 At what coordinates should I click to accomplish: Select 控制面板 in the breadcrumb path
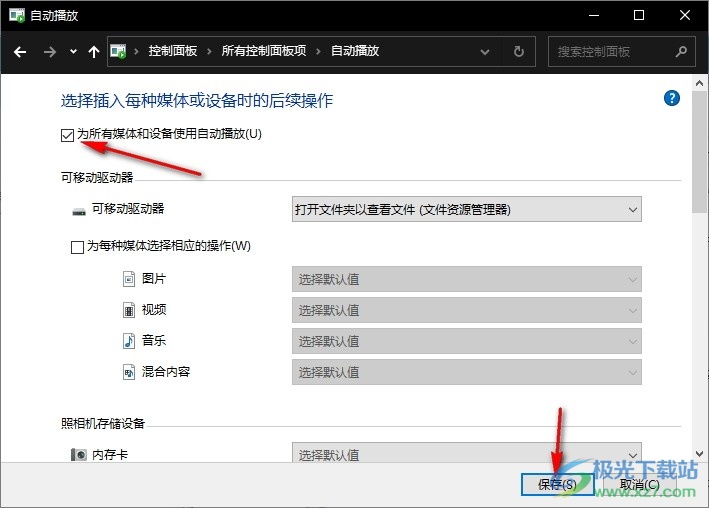173,51
